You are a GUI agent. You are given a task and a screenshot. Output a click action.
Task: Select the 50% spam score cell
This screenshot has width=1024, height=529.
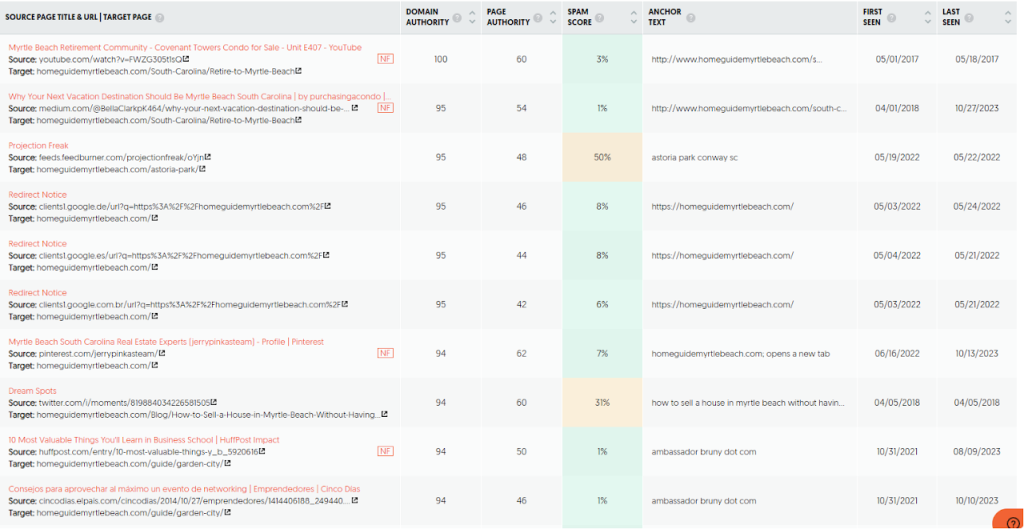[x=602, y=157]
